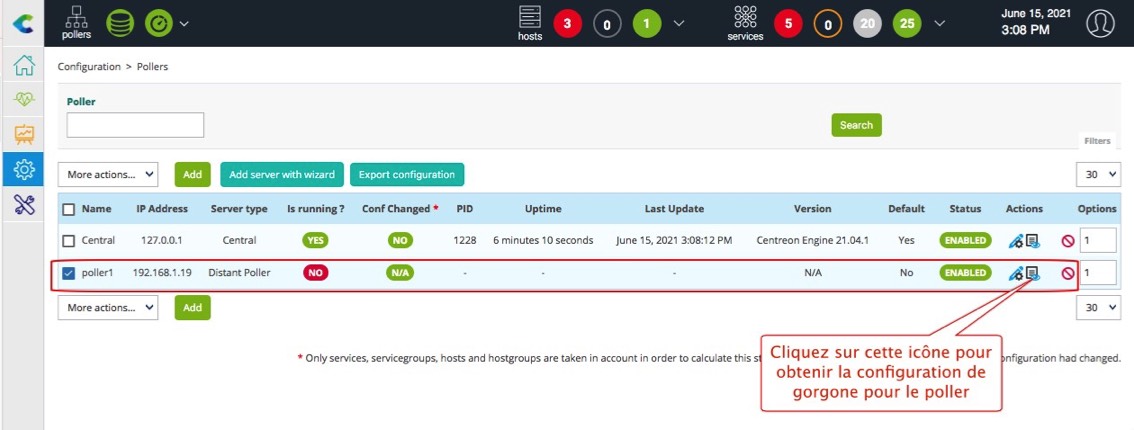Check the Central row checkbox

[x=69, y=241]
